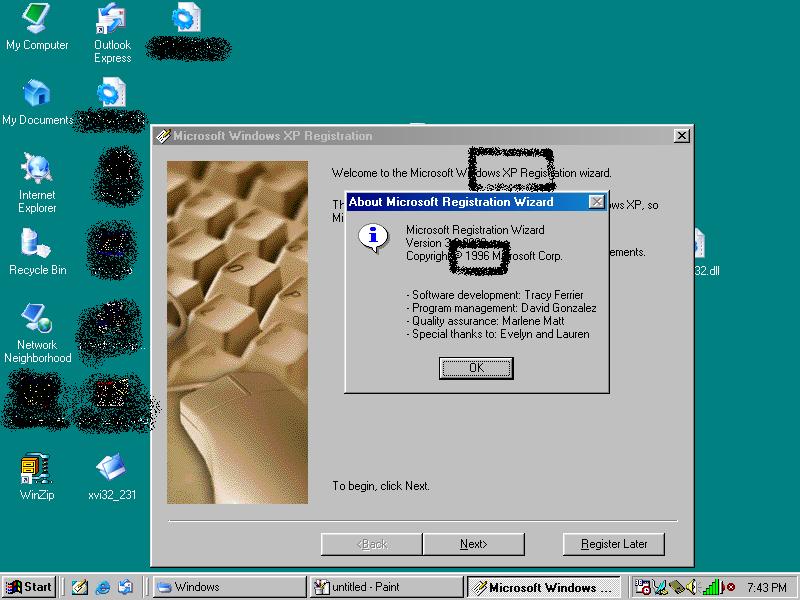
Task: Switch to the Windows taskbar button
Action: coord(229,587)
